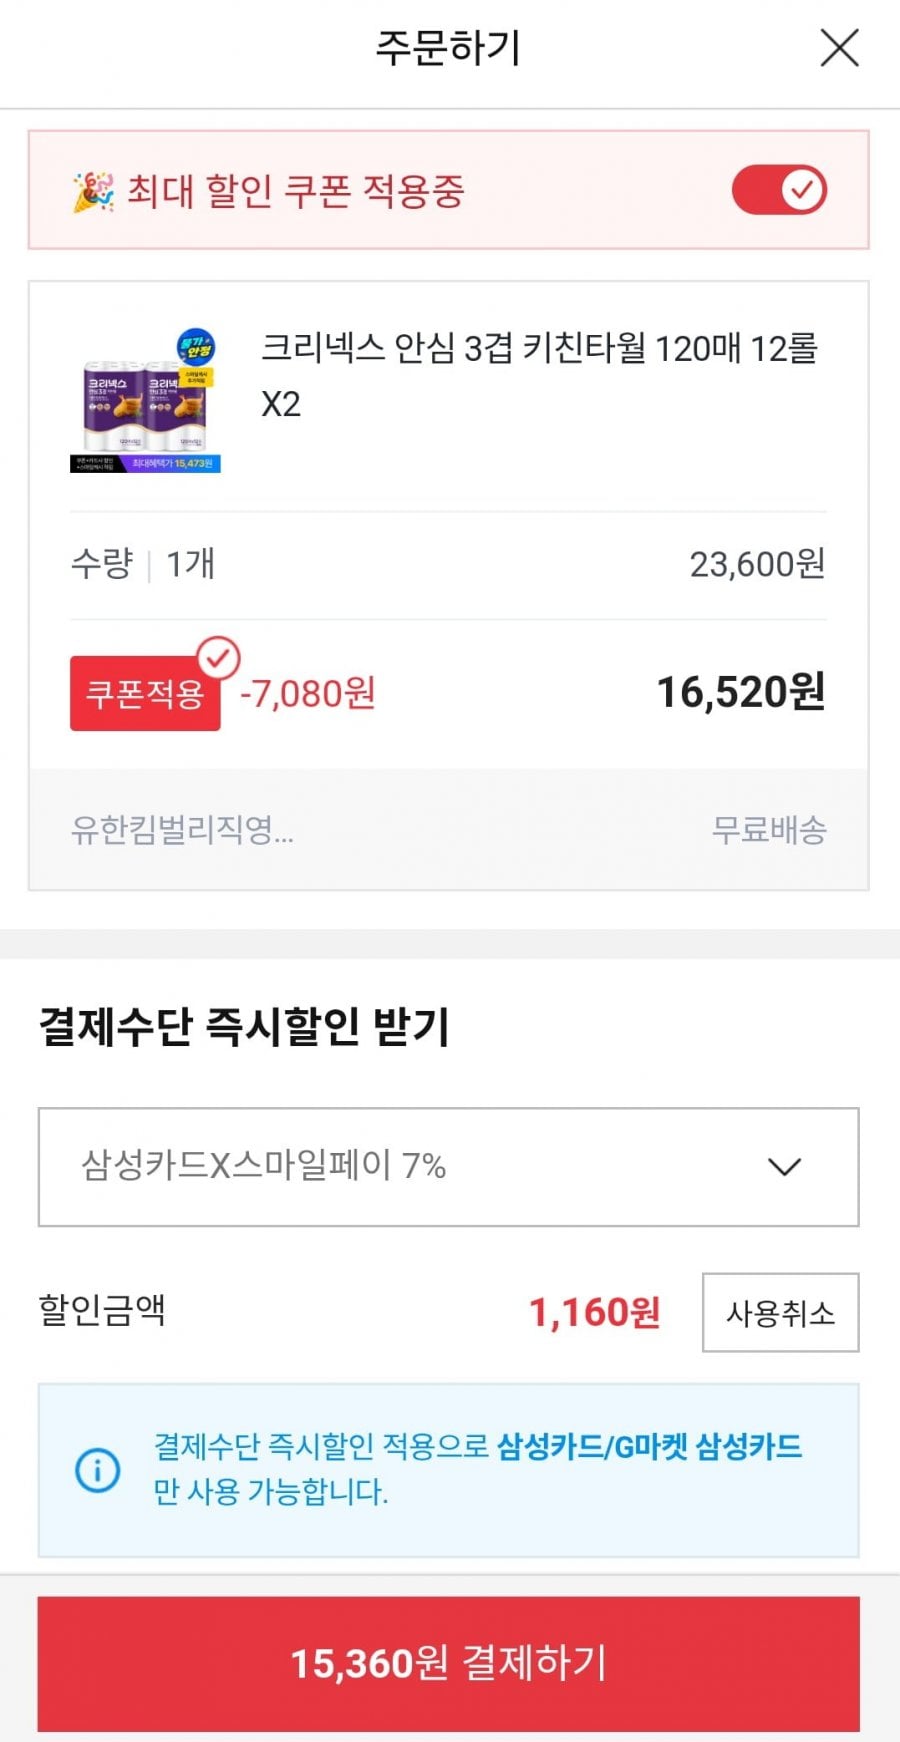This screenshot has width=900, height=1742.
Task: Tap the checkmark badge on 쿠폰적용
Action: click(x=219, y=658)
